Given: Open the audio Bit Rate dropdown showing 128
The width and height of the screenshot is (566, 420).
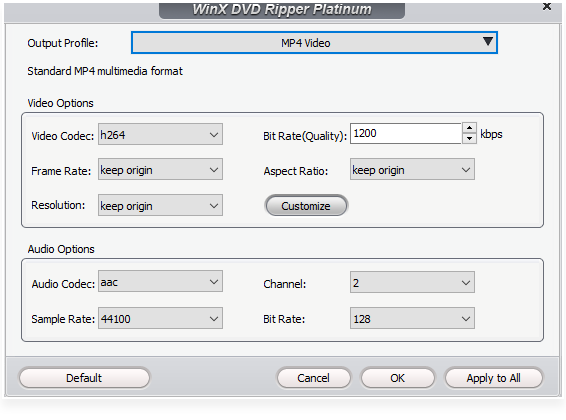Looking at the screenshot, I should pos(412,318).
